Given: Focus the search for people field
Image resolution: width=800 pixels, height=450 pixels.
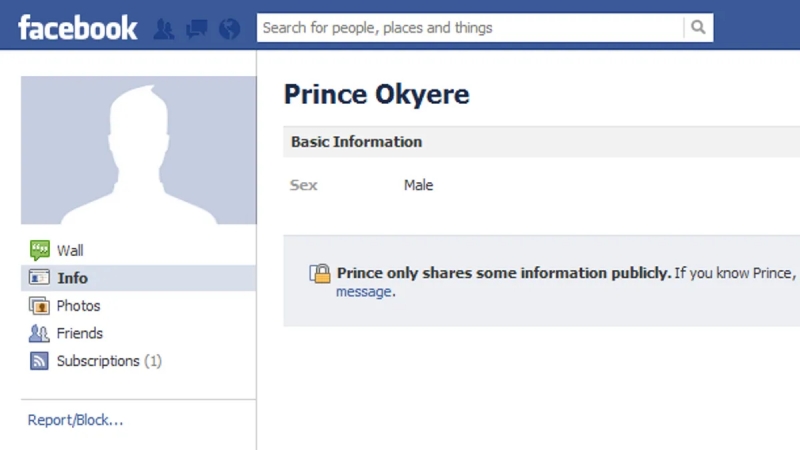Looking at the screenshot, I should [470, 28].
